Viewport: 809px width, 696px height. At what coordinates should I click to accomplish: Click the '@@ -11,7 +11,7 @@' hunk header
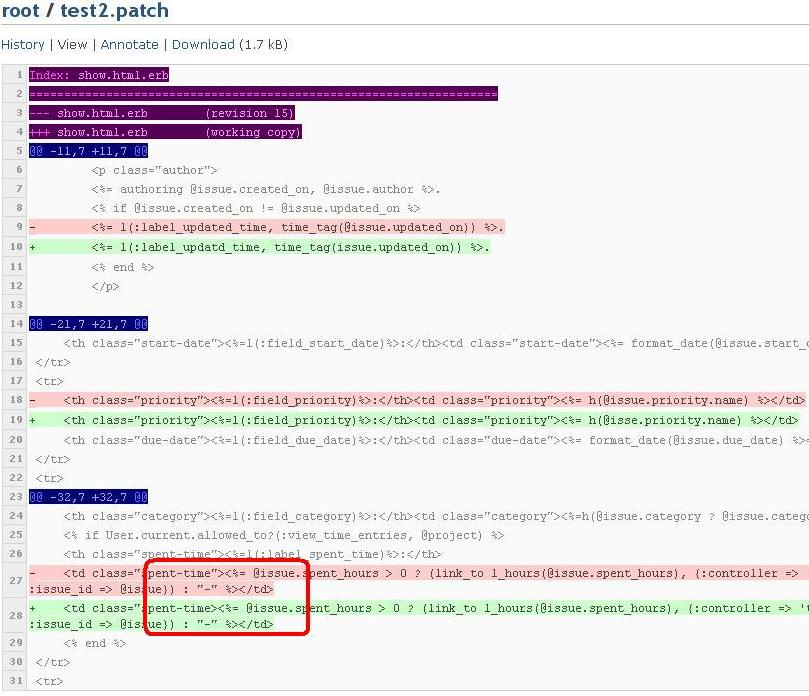(89, 151)
